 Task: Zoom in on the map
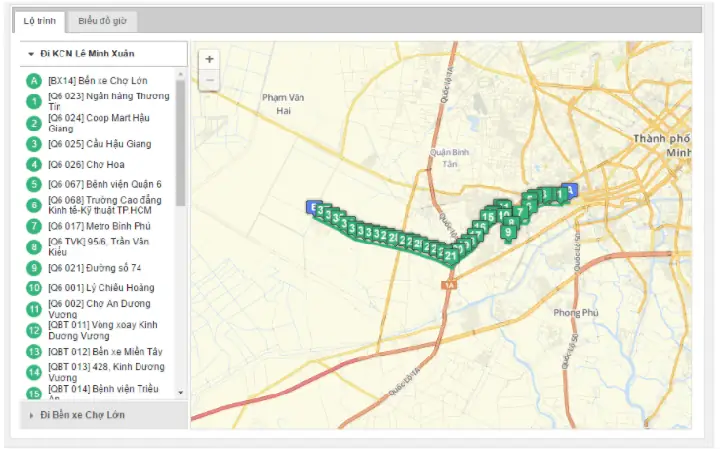coord(209,59)
